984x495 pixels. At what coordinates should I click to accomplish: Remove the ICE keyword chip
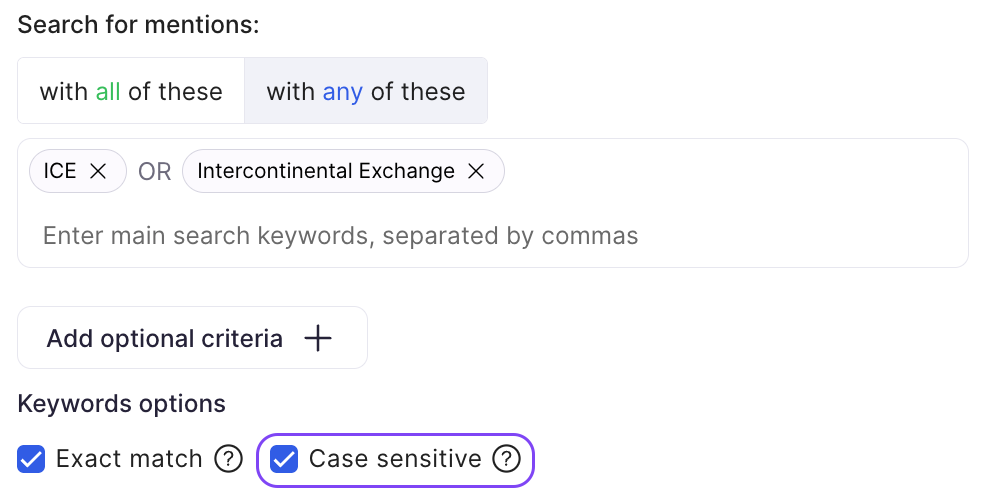coord(98,171)
